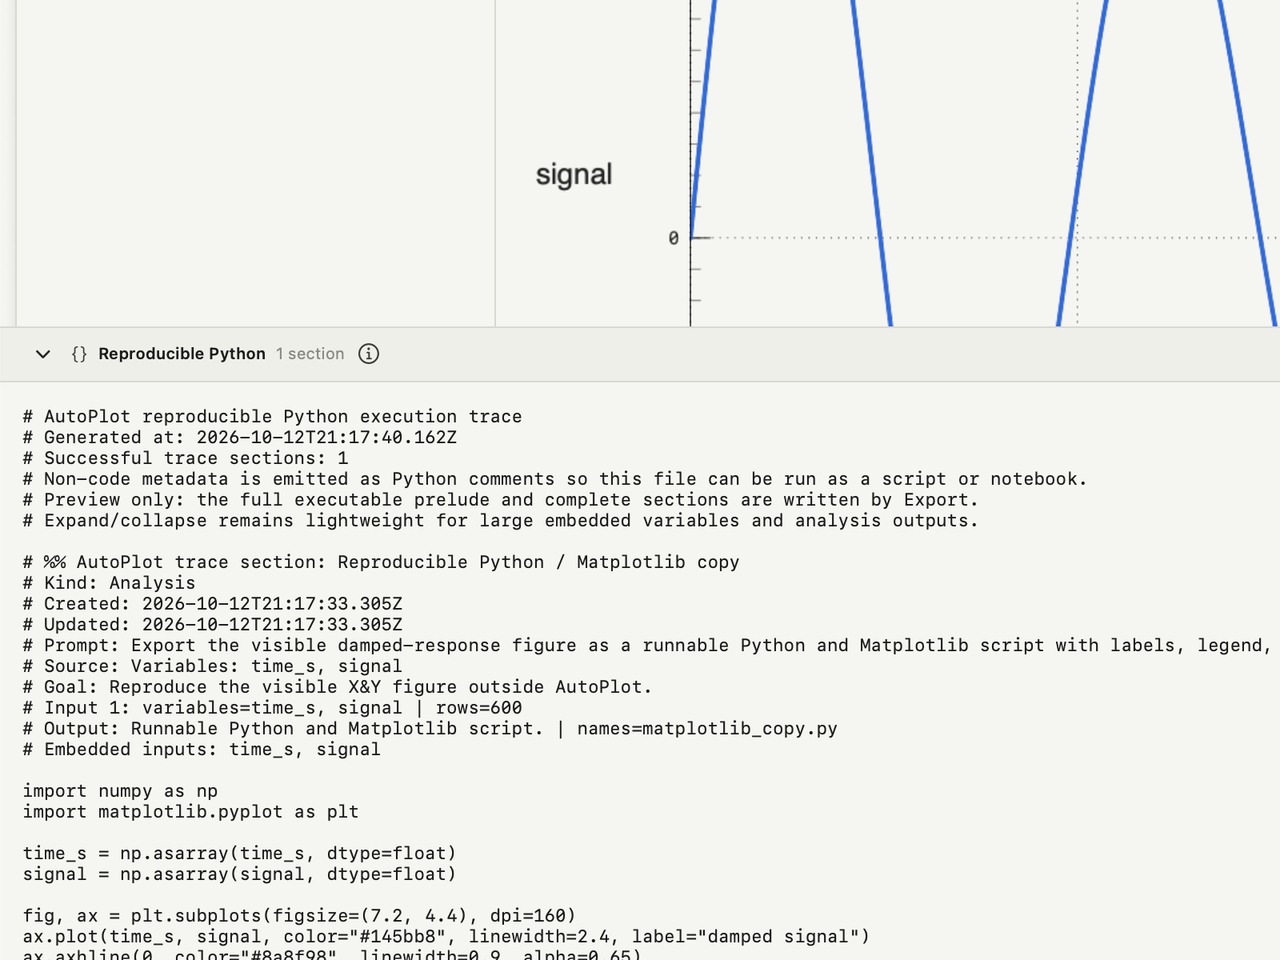Click the line '# Updated: 2026-10-12T21:17:33.305Z'
This screenshot has height=960, width=1280.
click(213, 625)
